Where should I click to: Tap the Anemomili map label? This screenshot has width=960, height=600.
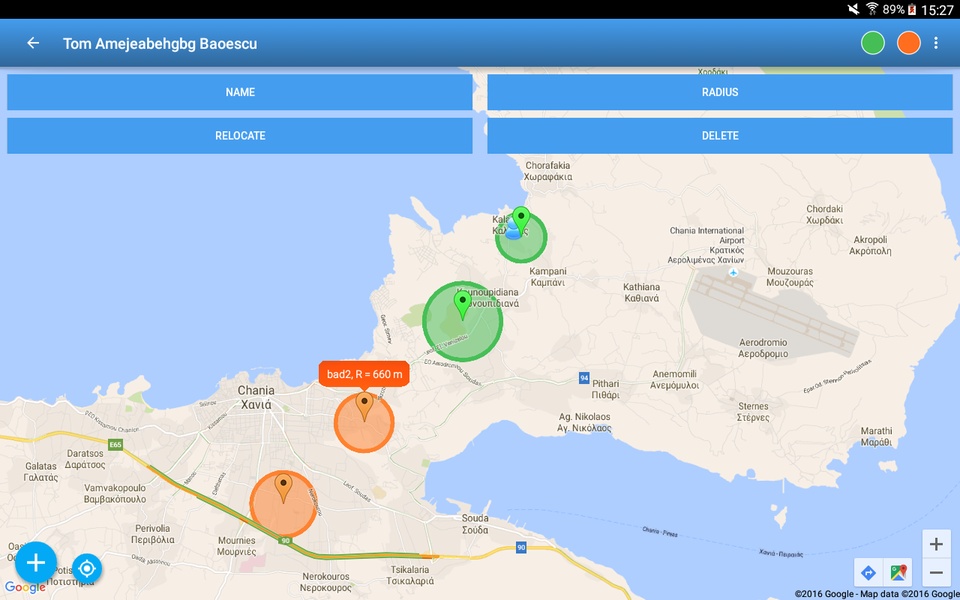pos(675,379)
